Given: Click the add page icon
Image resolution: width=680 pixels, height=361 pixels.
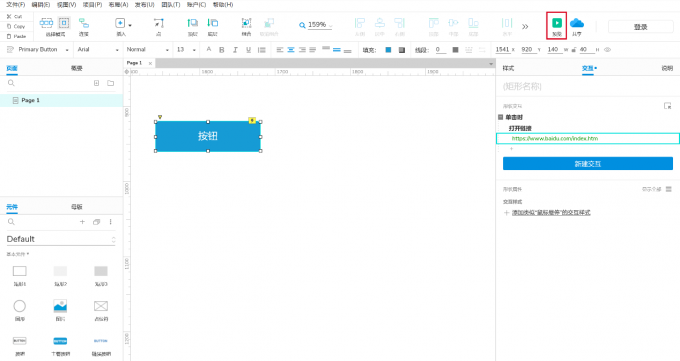Looking at the screenshot, I should click(97, 83).
